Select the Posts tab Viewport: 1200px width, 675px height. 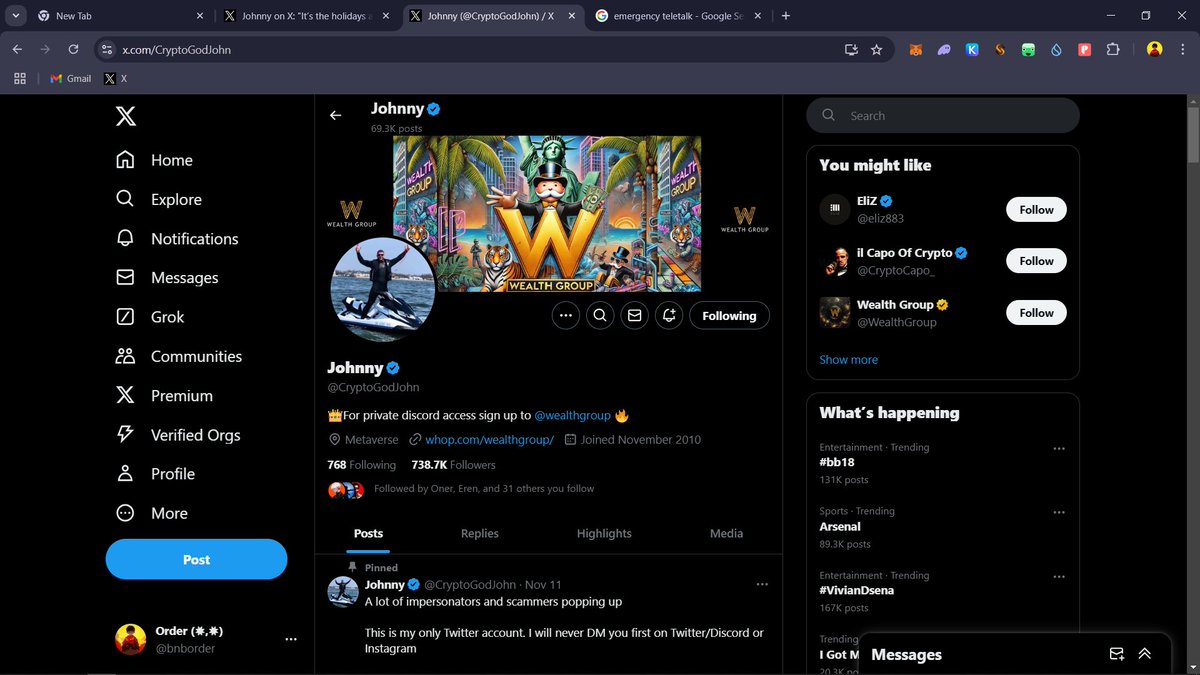coord(368,533)
